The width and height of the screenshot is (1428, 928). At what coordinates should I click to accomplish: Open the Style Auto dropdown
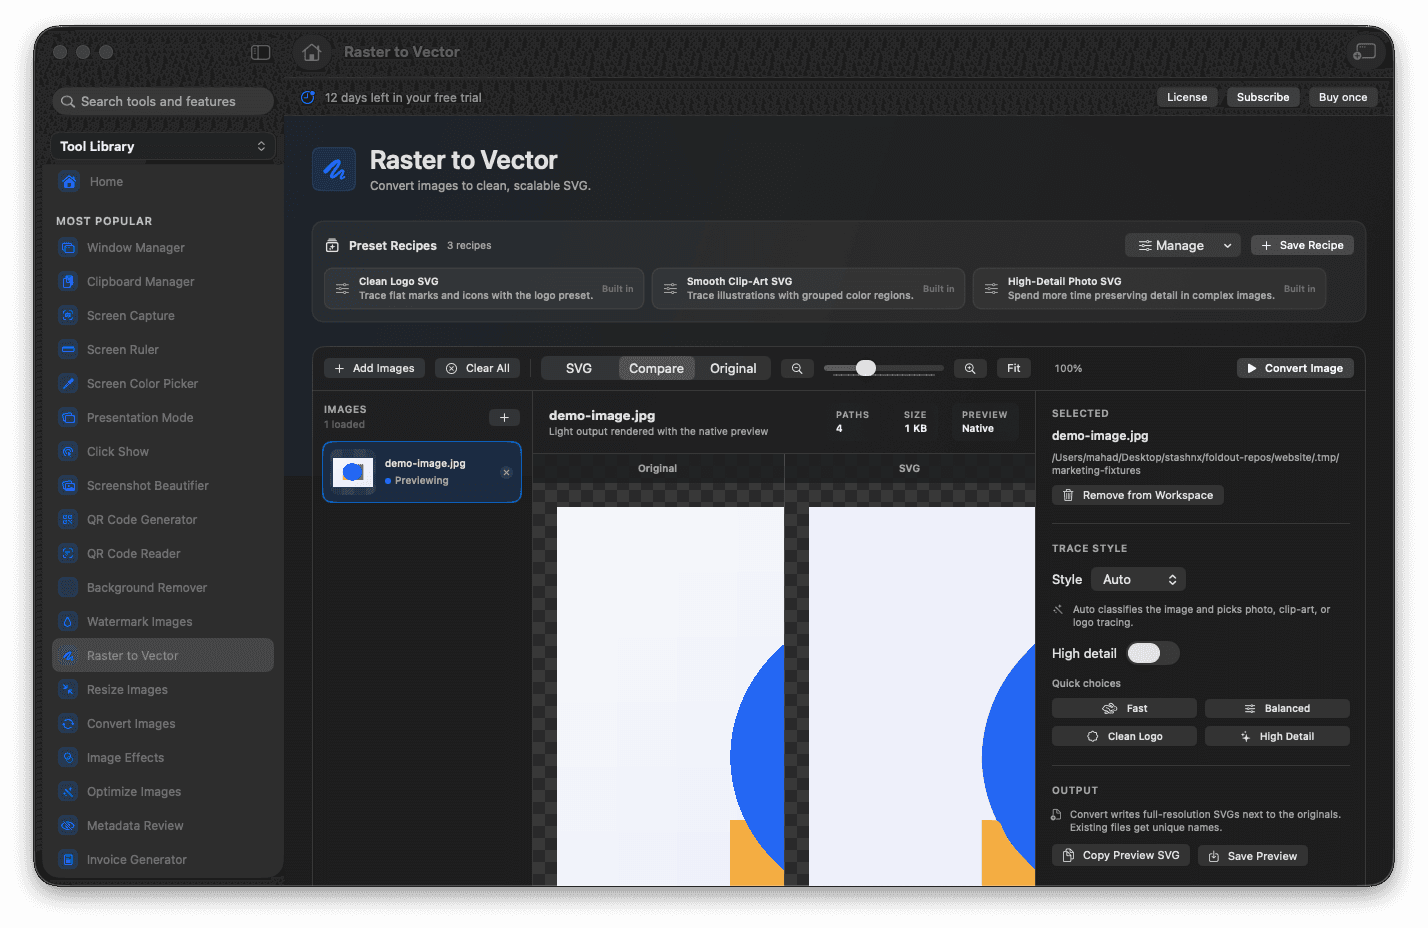click(x=1139, y=580)
